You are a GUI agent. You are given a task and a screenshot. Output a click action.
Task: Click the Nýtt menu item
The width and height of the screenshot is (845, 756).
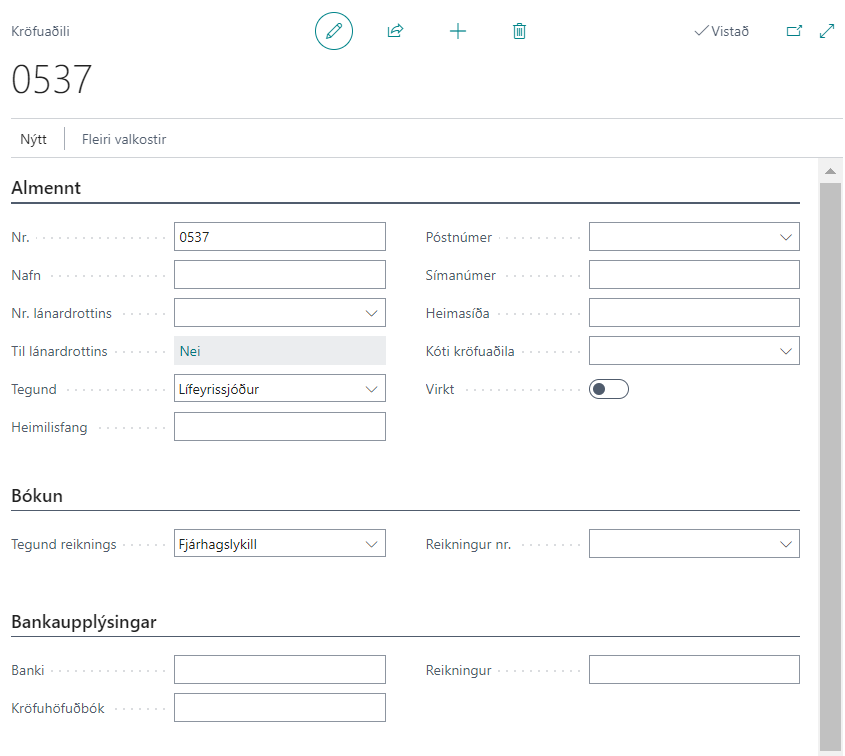click(x=34, y=140)
